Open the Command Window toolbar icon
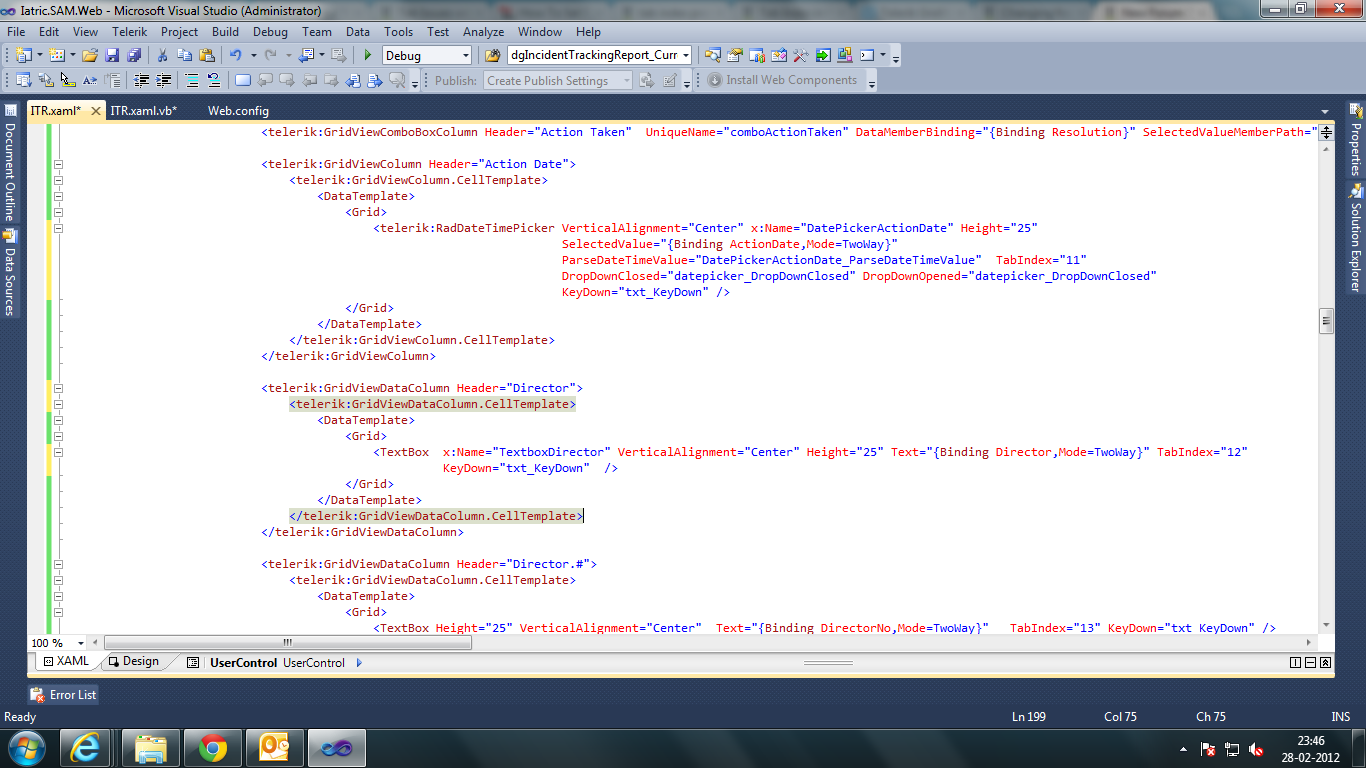1366x768 pixels. pos(867,55)
